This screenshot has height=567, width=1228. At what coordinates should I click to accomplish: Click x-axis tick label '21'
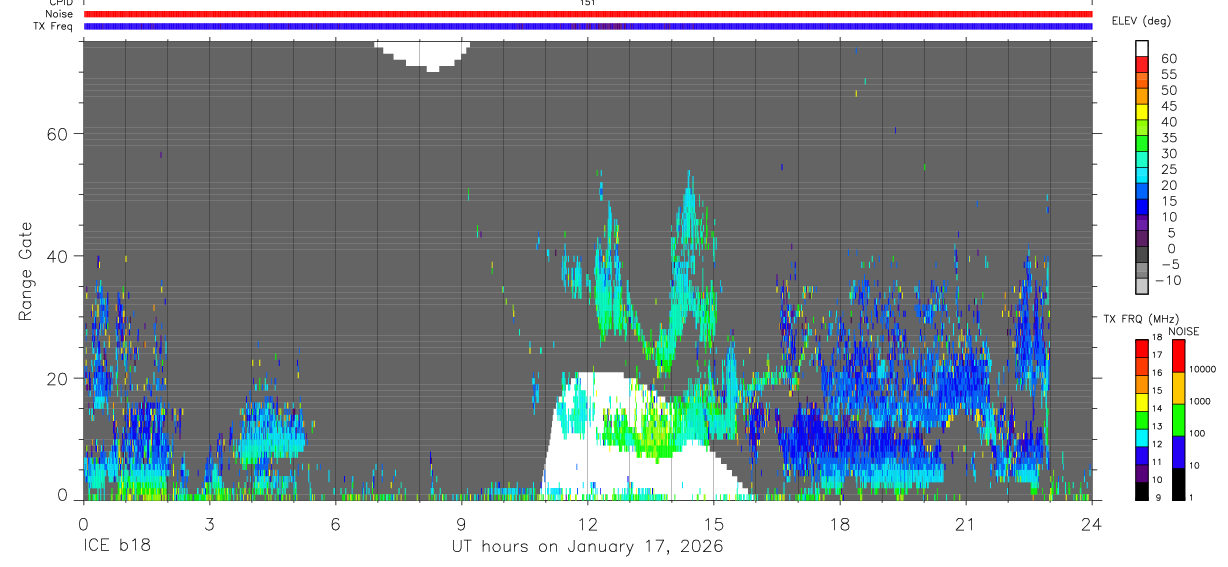pos(965,524)
